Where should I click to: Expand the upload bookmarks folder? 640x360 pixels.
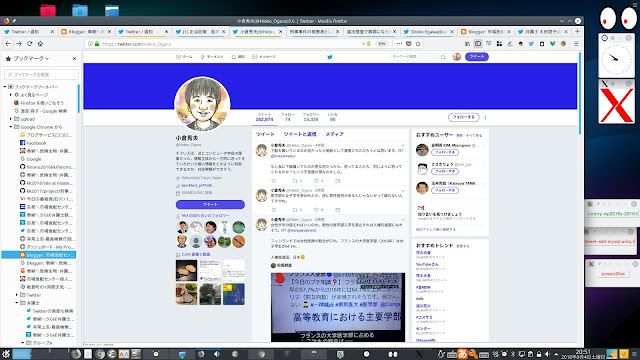click(x=11, y=119)
